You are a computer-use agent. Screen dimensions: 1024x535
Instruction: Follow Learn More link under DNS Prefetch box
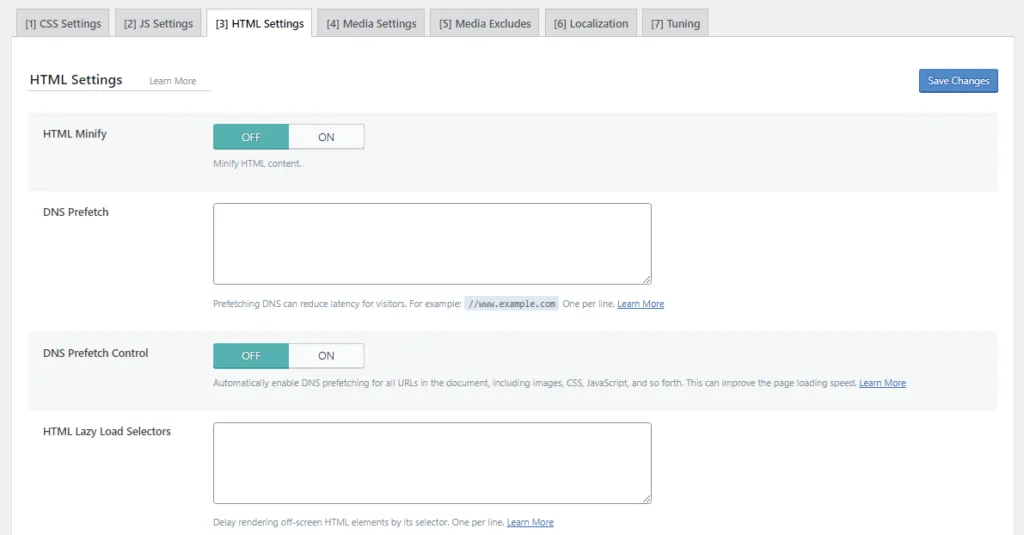point(640,304)
